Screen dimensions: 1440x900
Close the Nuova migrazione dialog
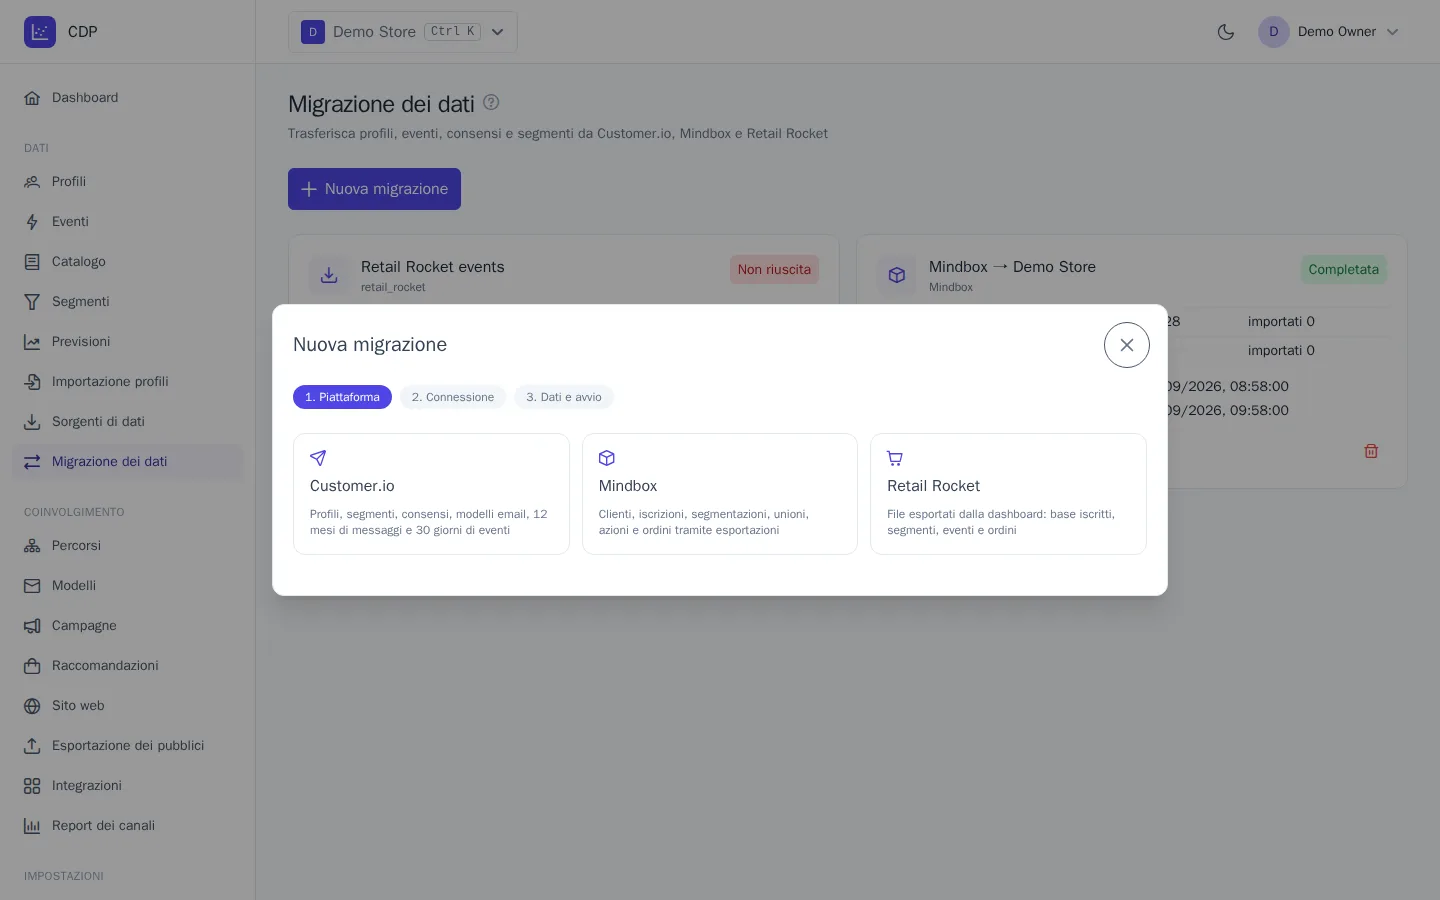point(1127,345)
